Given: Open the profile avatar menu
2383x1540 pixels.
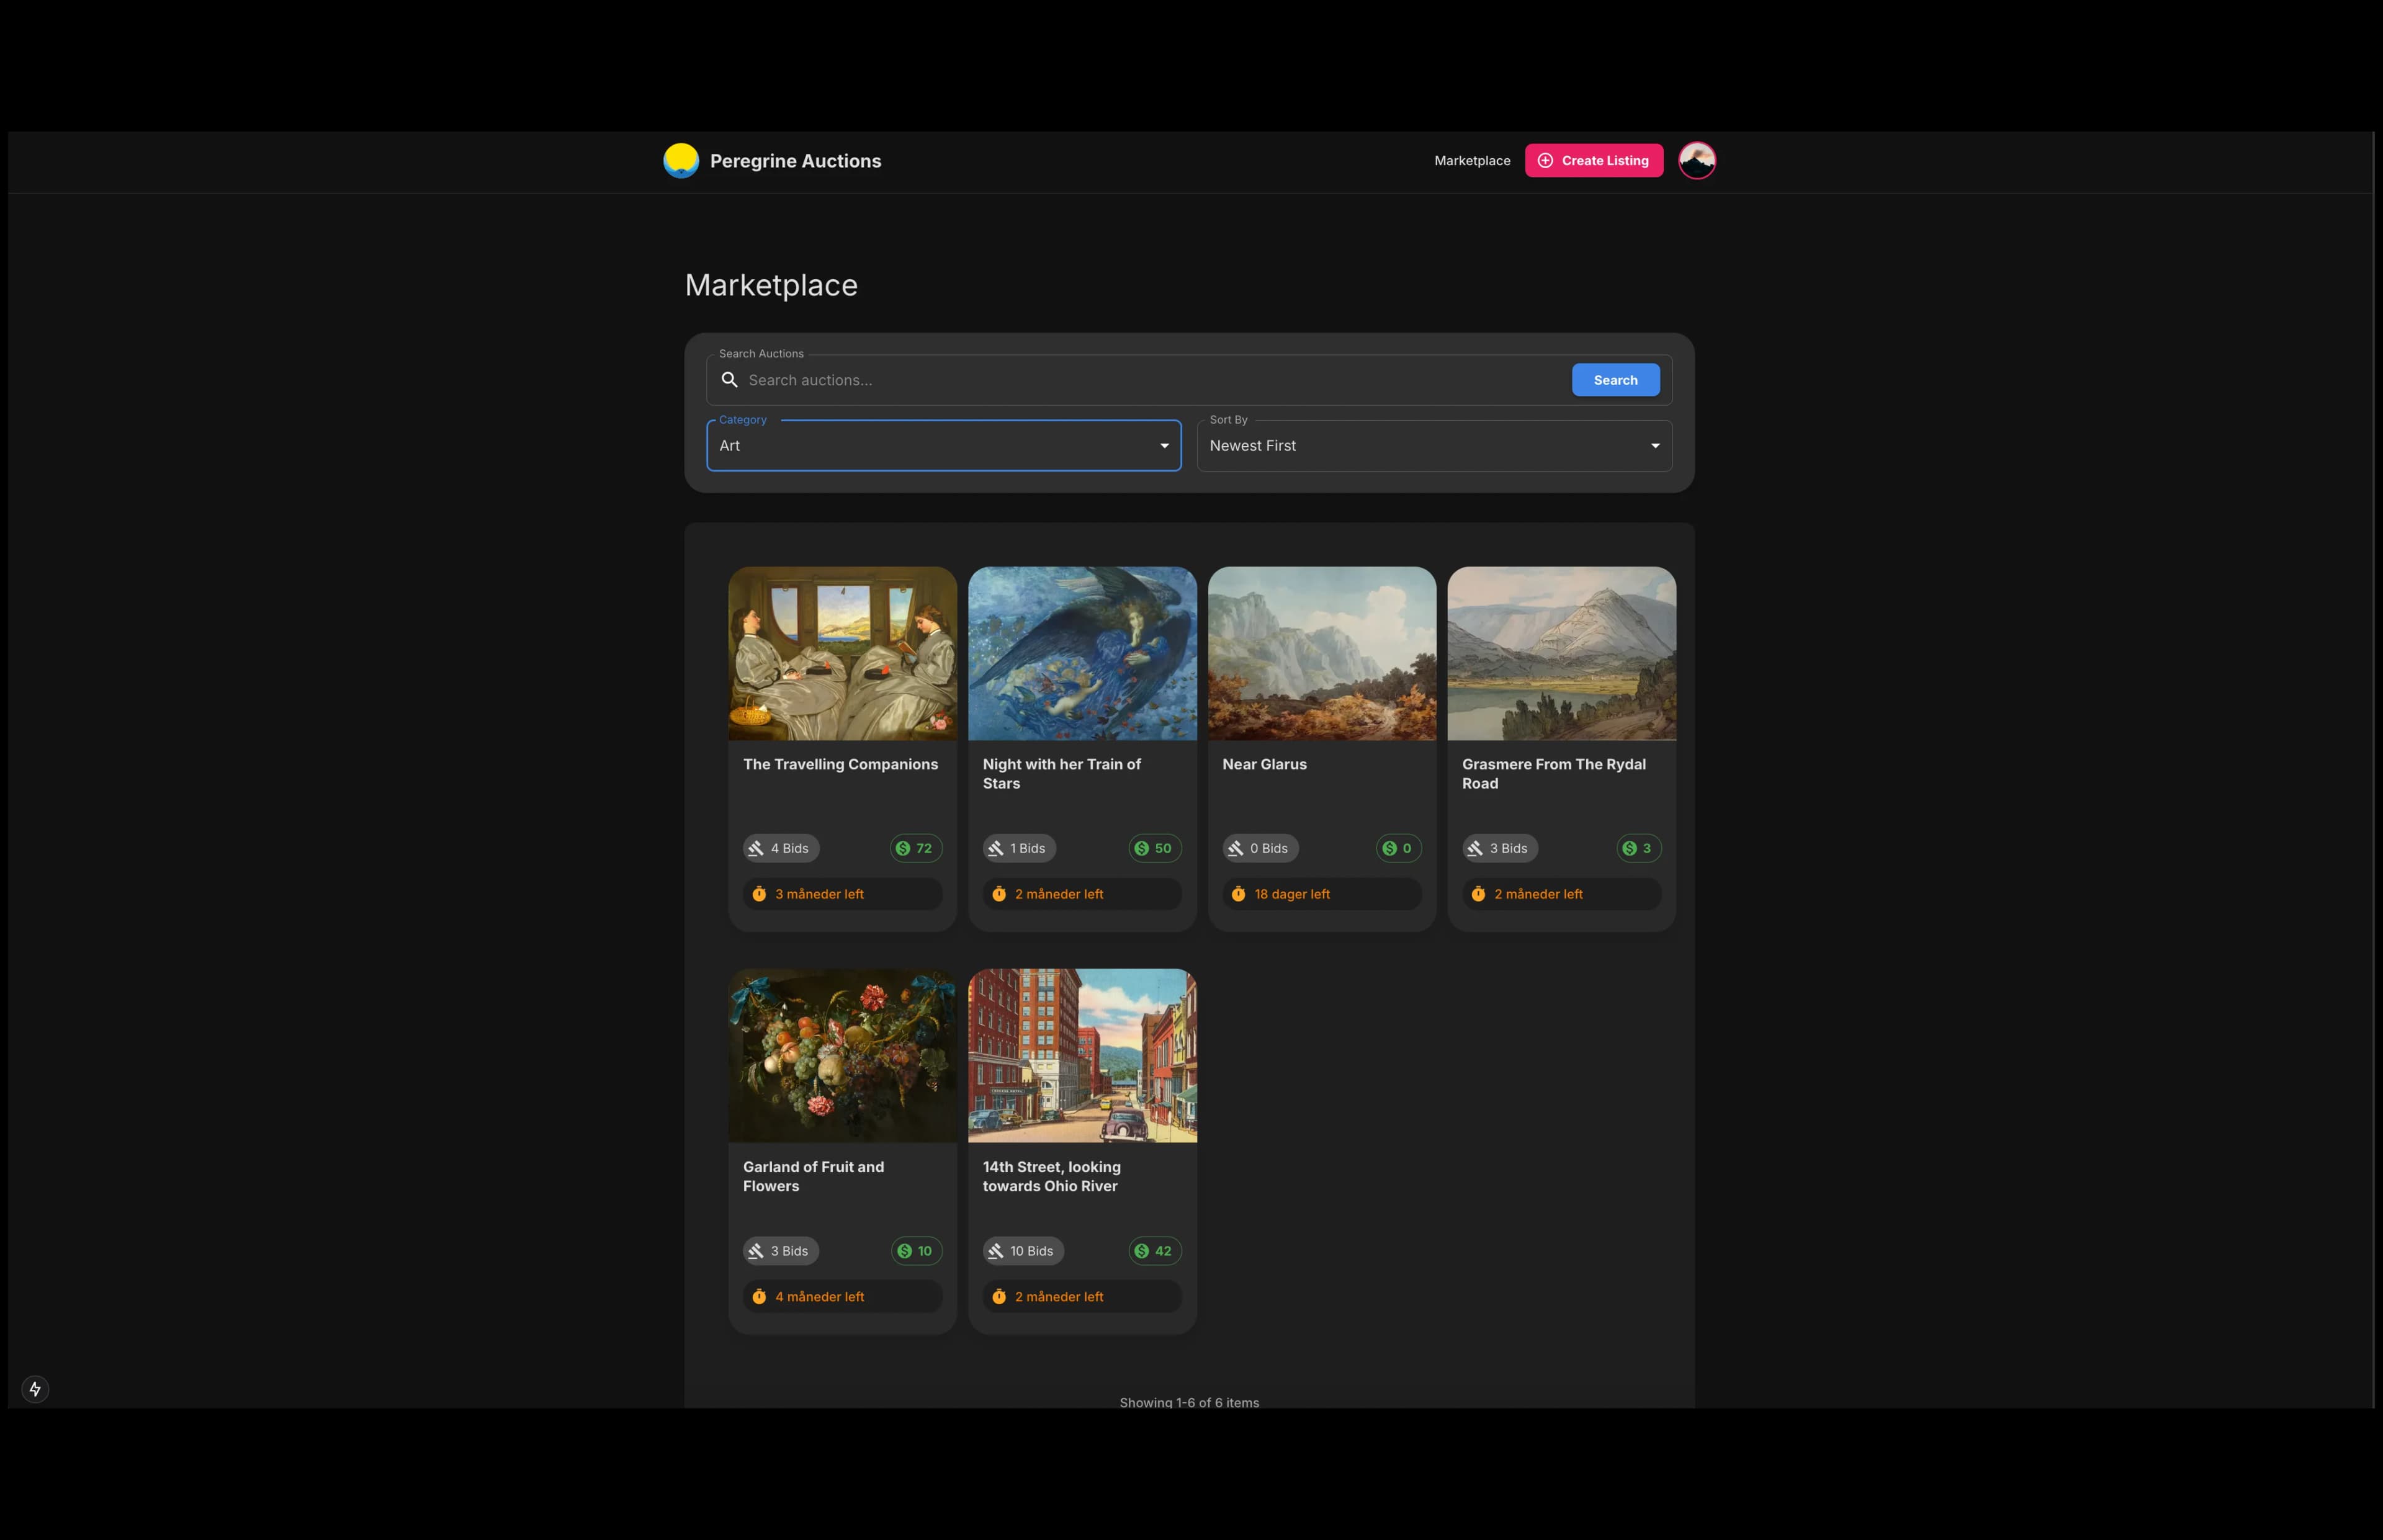Looking at the screenshot, I should [1696, 160].
